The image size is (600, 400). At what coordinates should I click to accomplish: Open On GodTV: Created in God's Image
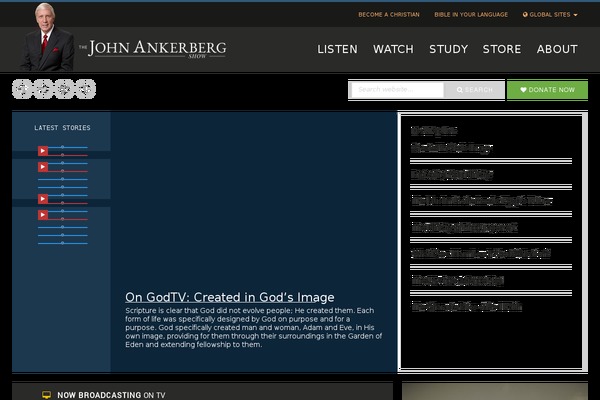click(x=230, y=297)
